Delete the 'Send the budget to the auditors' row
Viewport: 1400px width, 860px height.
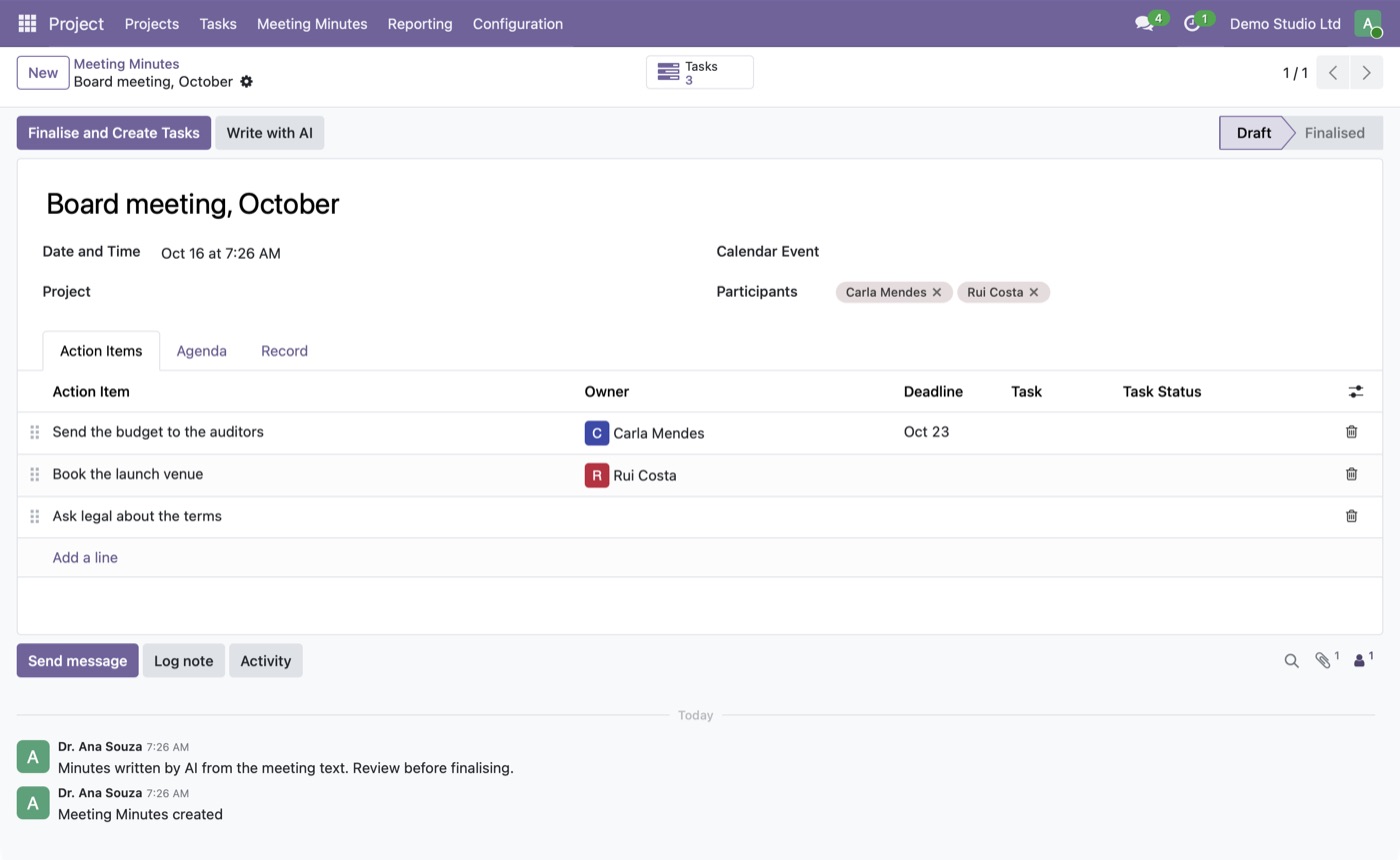1351,432
